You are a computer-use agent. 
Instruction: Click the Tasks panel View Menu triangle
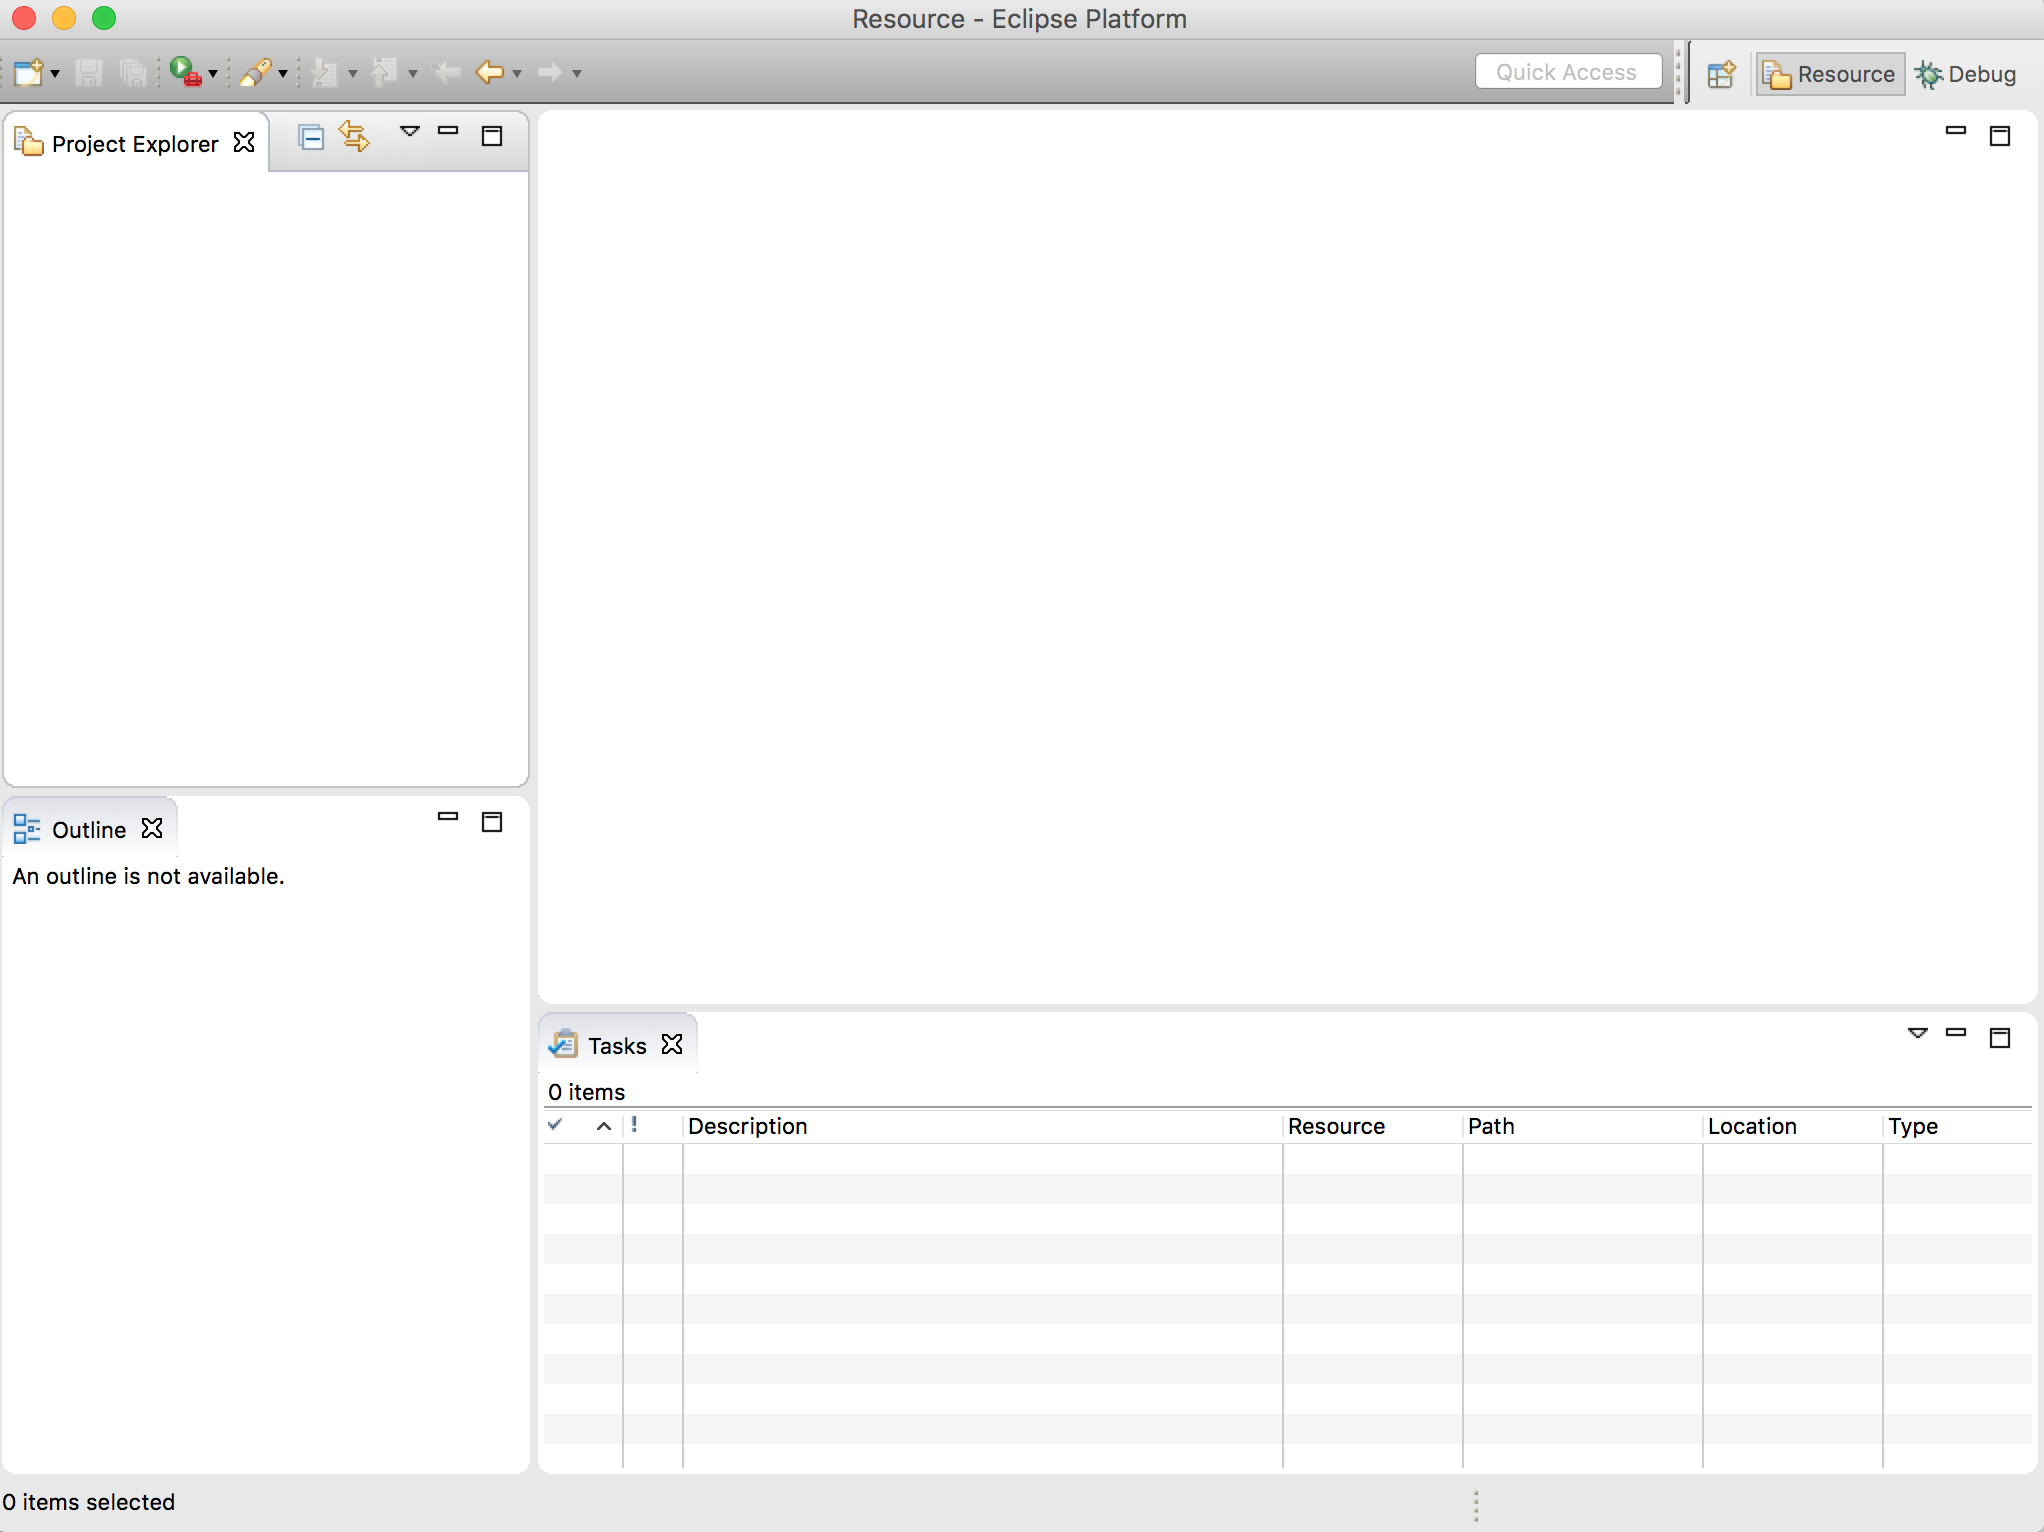[1917, 1033]
